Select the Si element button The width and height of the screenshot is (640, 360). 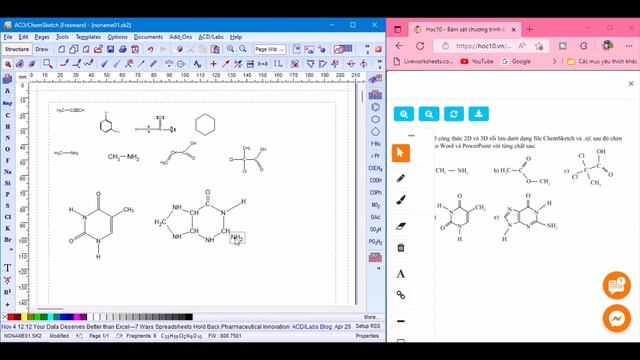point(7,183)
